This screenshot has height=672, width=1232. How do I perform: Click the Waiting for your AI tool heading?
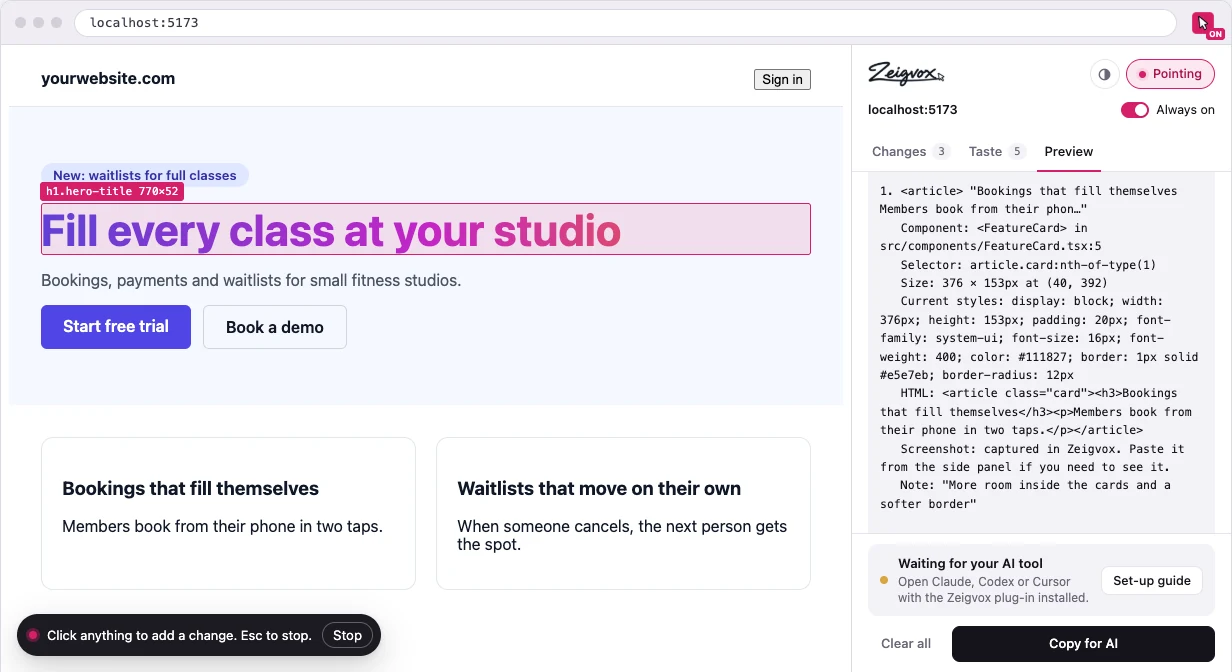970,564
